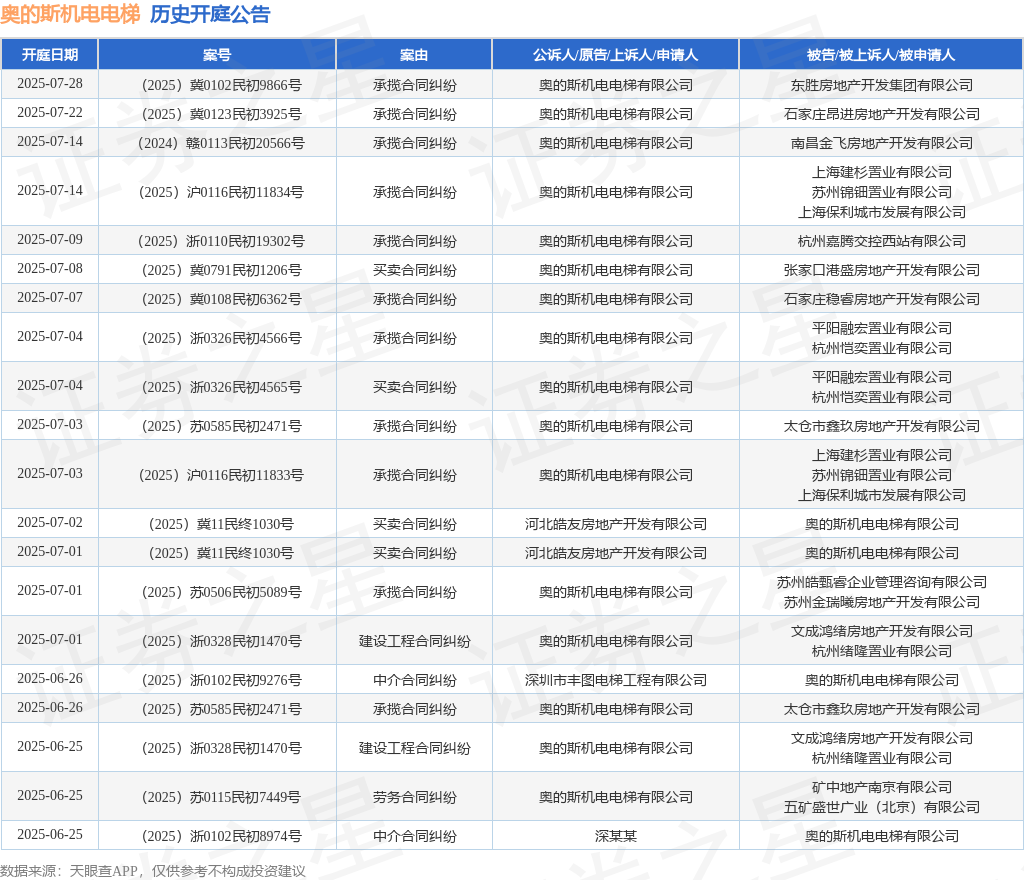This screenshot has height=880, width=1024.
Task: Click the 被告/被上诉人/被申请人 column header
Action: point(881,55)
